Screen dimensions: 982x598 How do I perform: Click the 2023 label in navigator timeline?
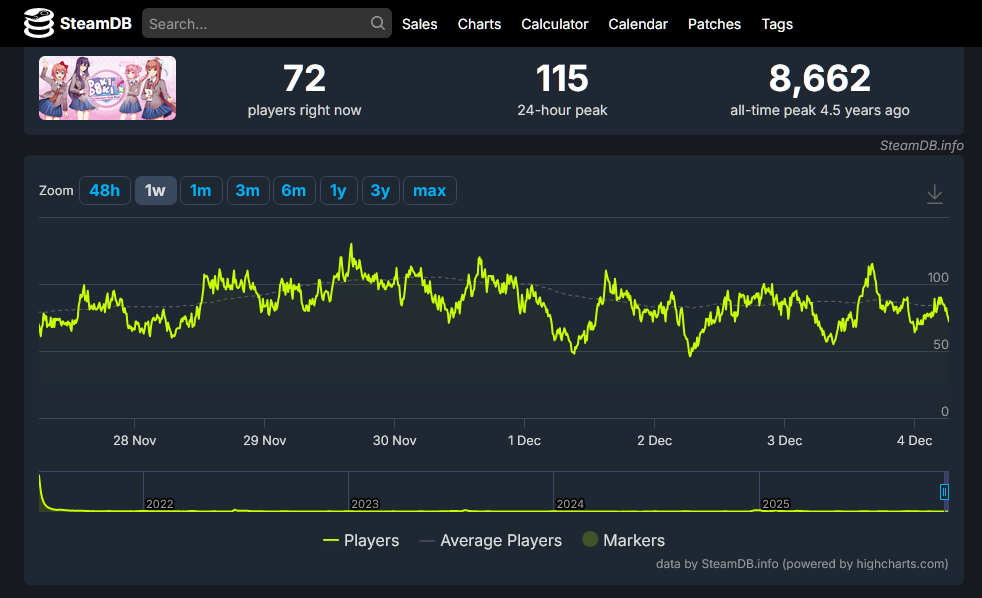[365, 503]
